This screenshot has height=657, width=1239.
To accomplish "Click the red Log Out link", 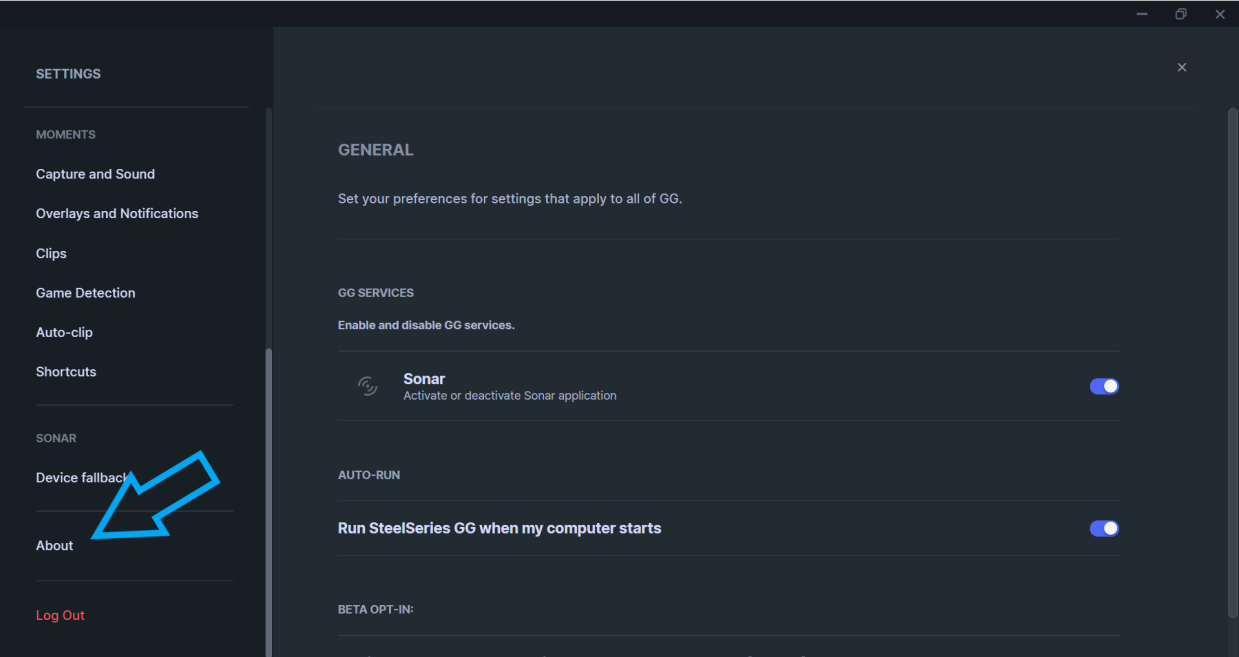I will (60, 615).
